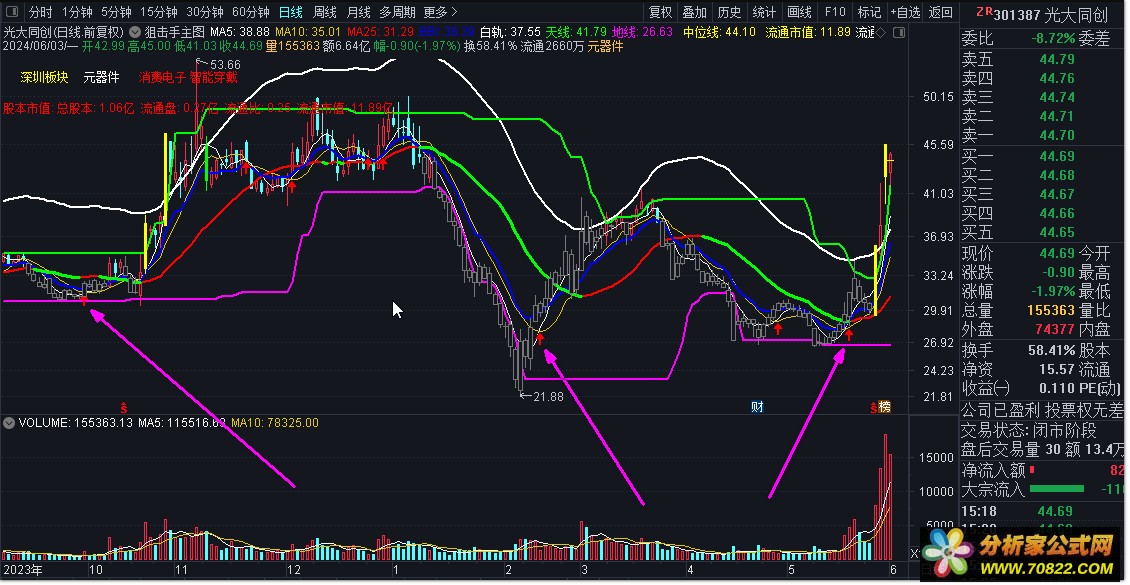Screen dimensions: 1130x585
Task: Select the 周线 weekly chart tab
Action: (325, 12)
